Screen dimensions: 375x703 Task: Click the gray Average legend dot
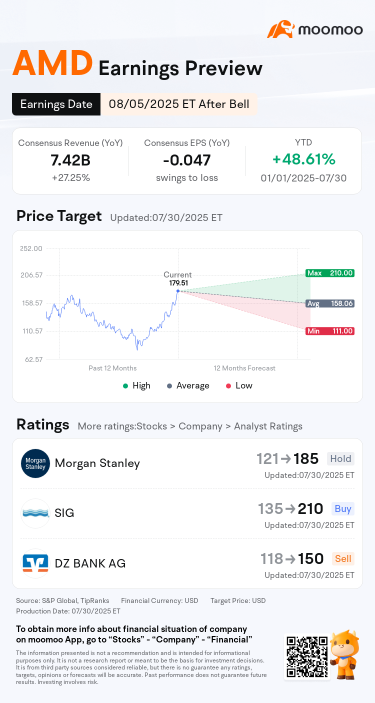[x=170, y=386]
